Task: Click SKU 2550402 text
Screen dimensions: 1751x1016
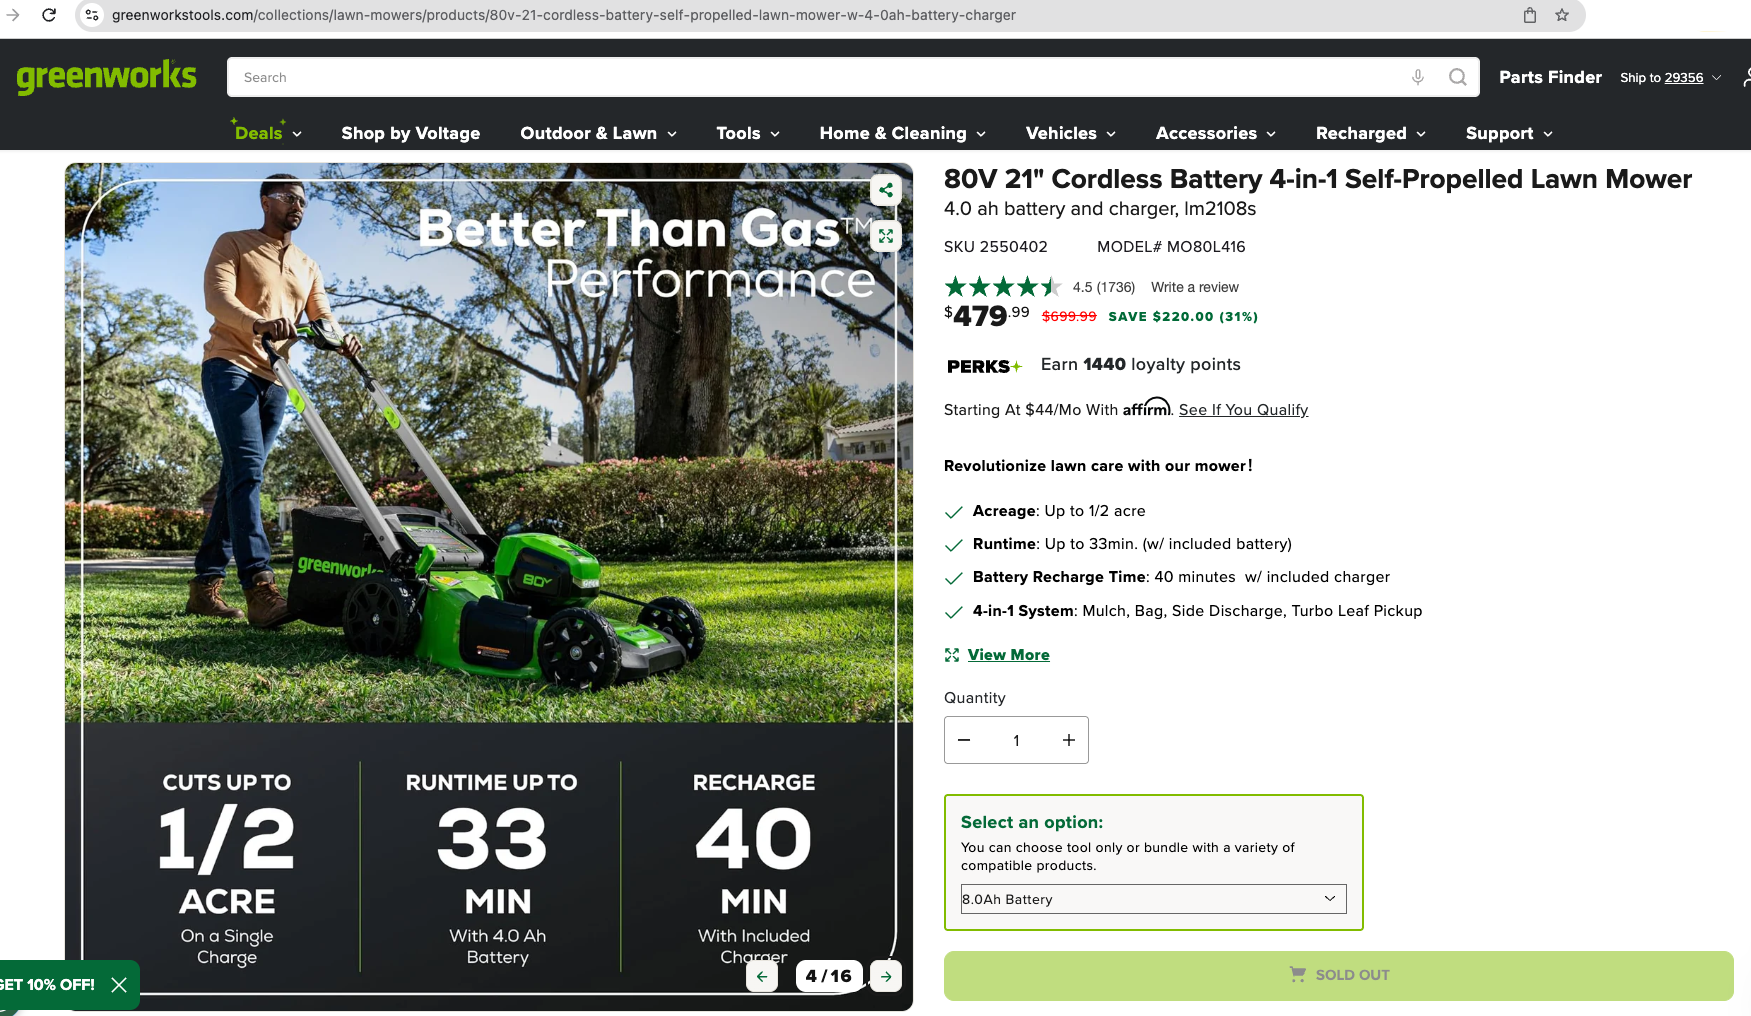Action: (996, 247)
